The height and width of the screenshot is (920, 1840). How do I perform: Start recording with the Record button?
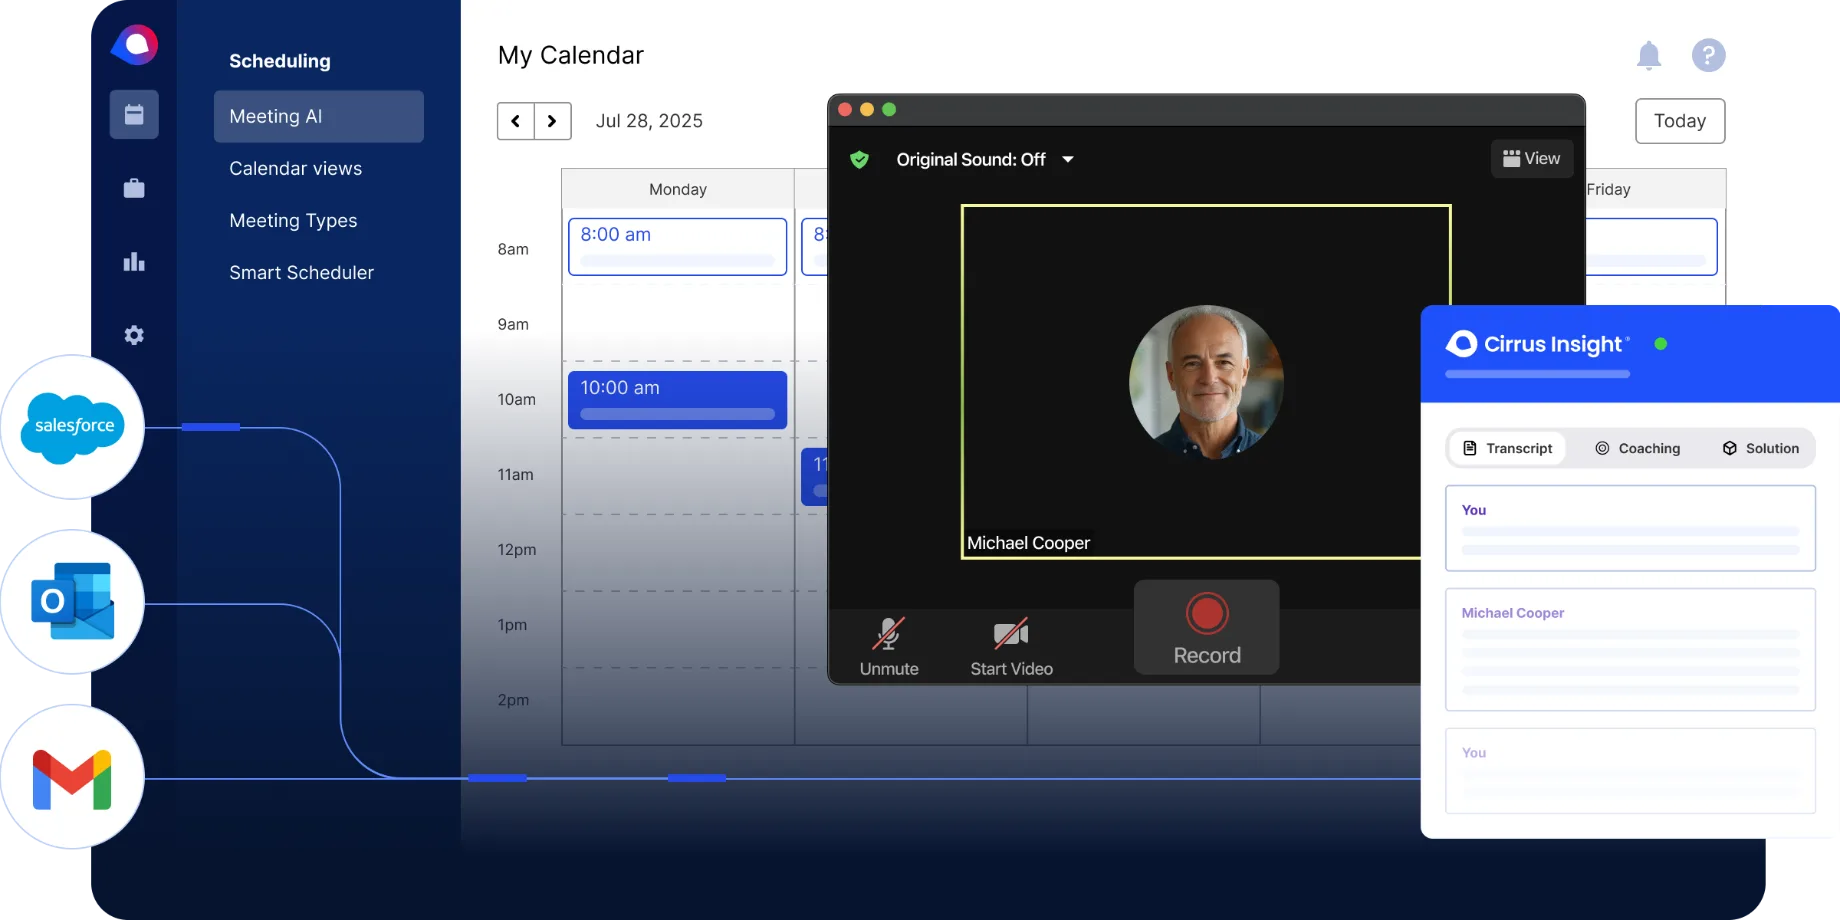coord(1207,627)
